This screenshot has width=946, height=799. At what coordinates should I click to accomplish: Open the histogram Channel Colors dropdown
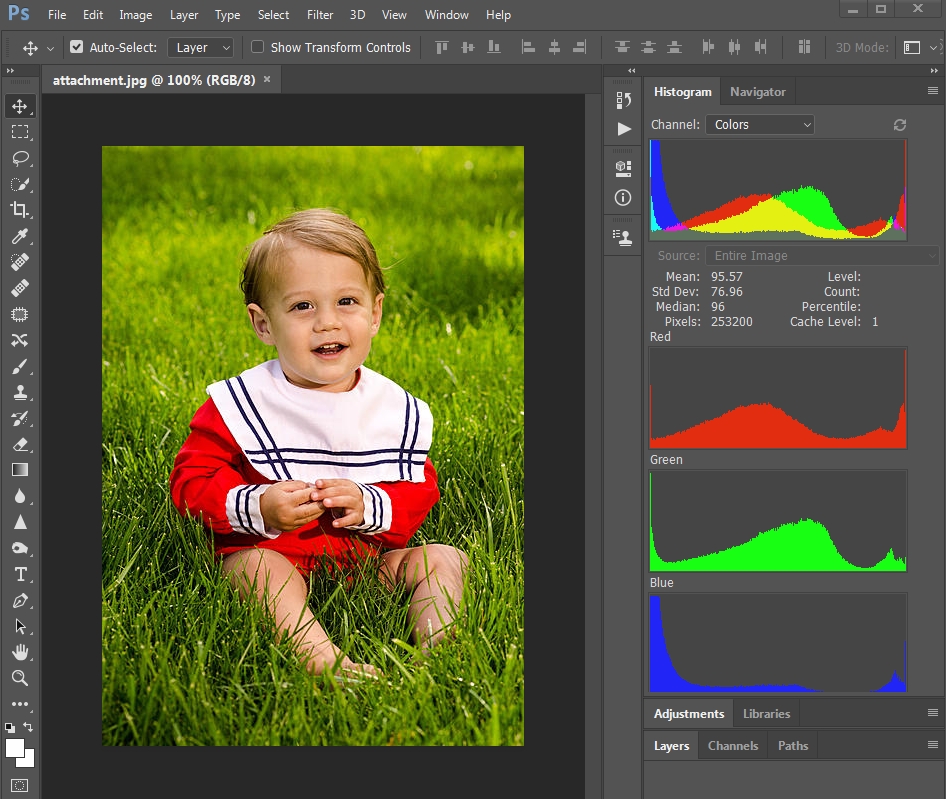(760, 125)
